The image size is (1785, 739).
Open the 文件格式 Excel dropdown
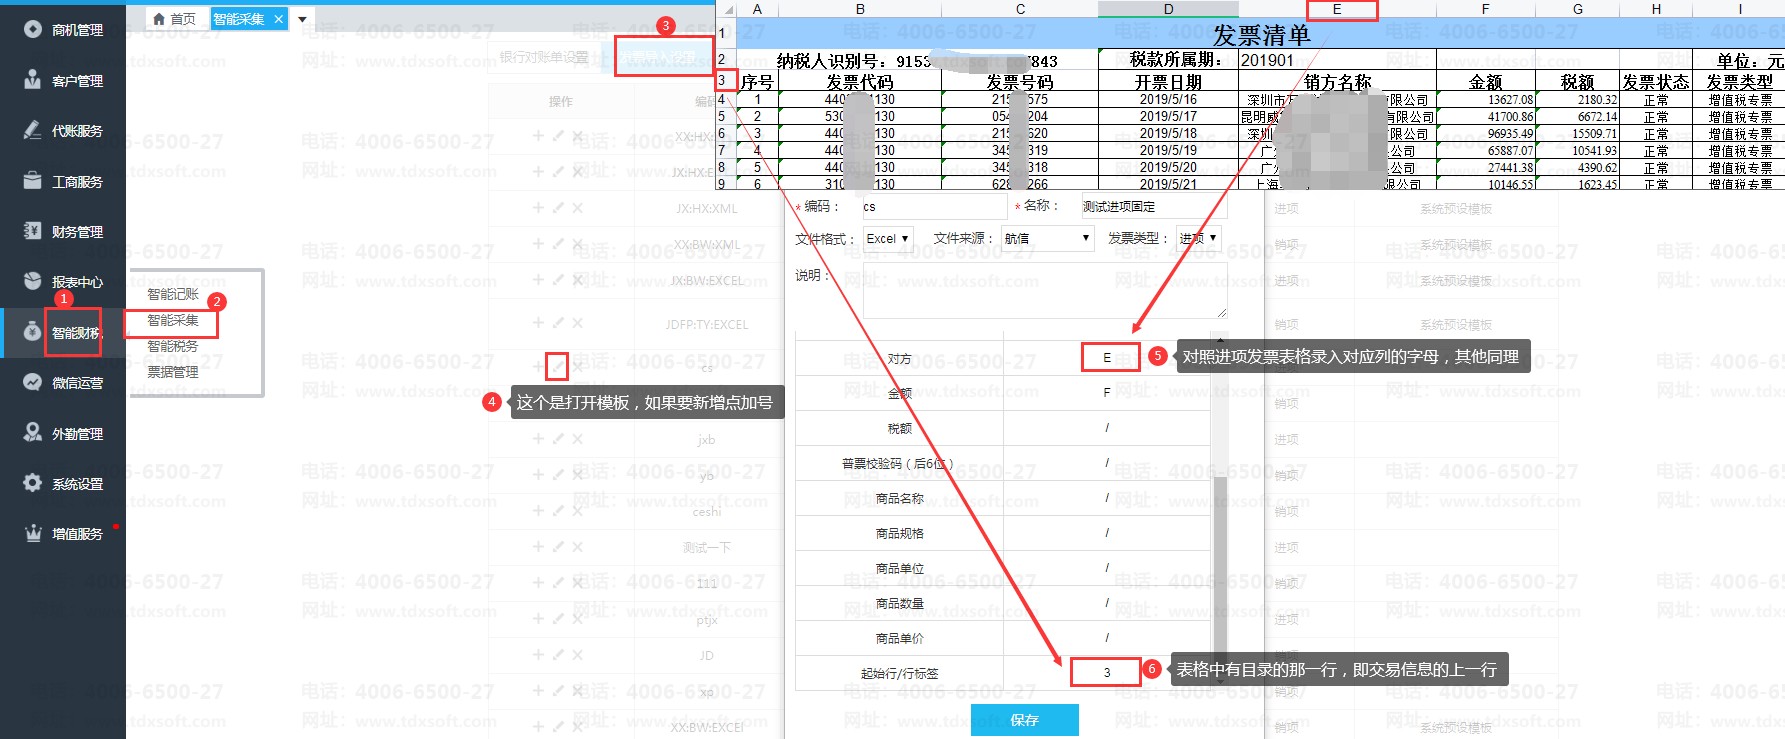coord(888,239)
